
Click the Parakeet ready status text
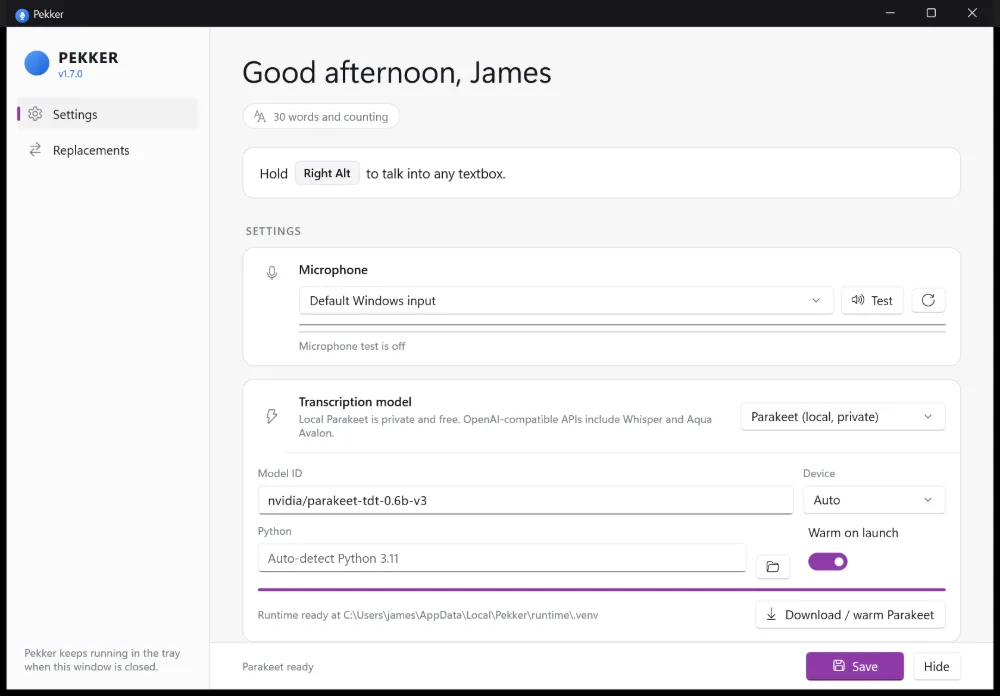(278, 667)
